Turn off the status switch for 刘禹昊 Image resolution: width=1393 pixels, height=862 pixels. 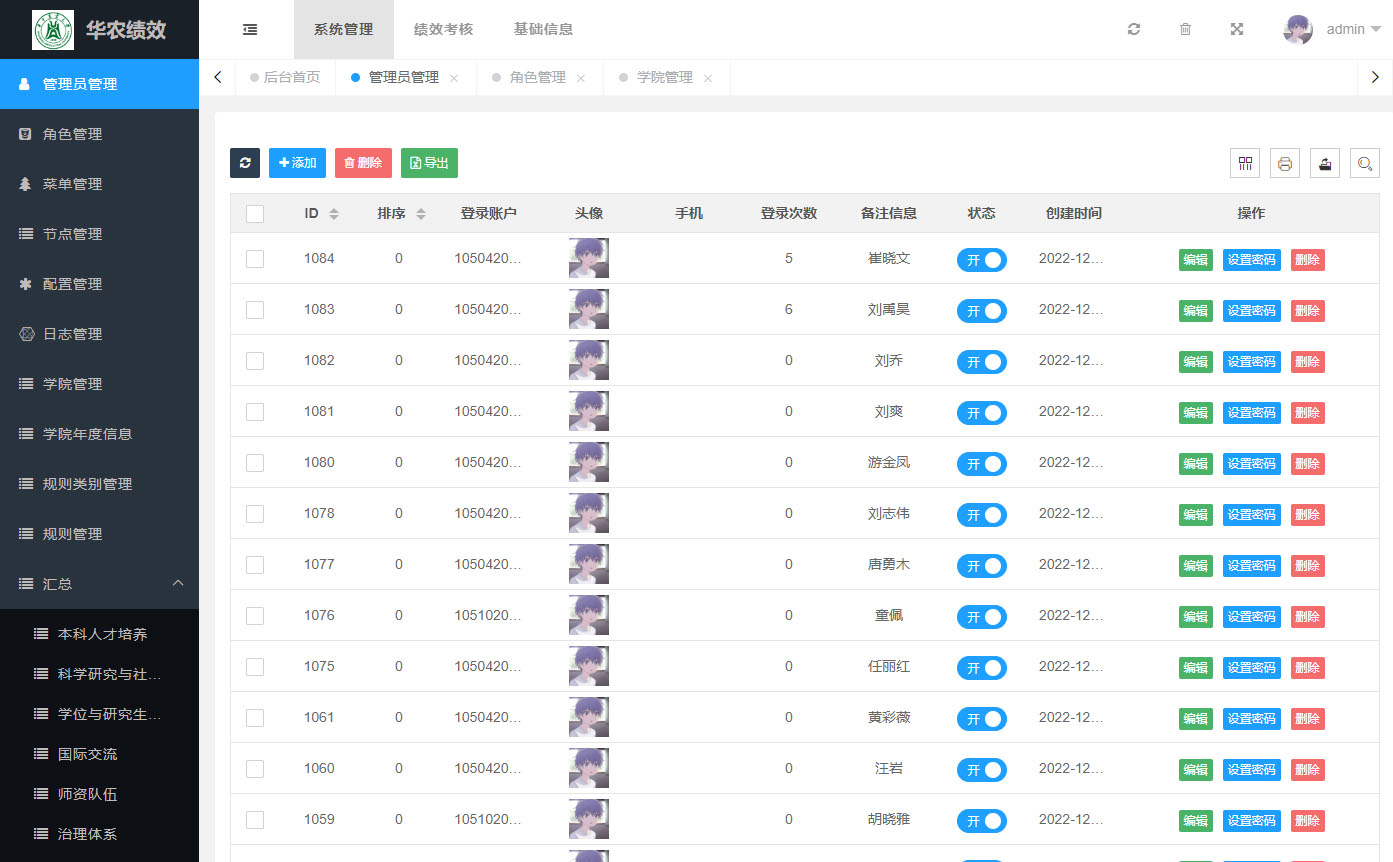(x=981, y=311)
